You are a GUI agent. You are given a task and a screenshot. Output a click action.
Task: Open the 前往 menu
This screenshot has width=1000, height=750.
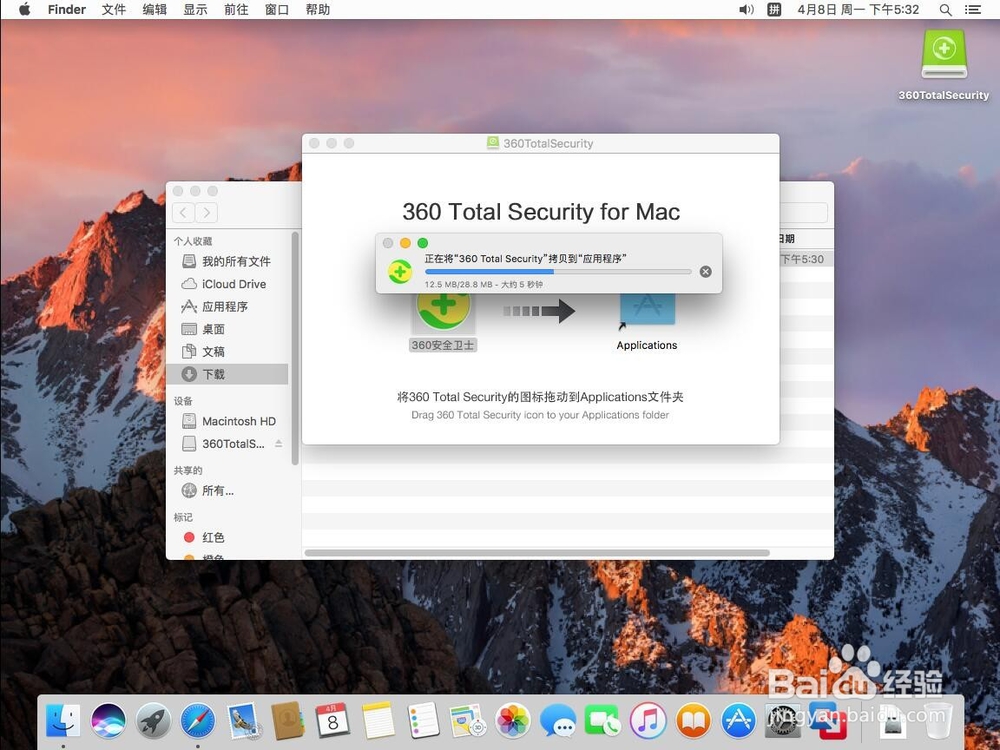(x=236, y=10)
